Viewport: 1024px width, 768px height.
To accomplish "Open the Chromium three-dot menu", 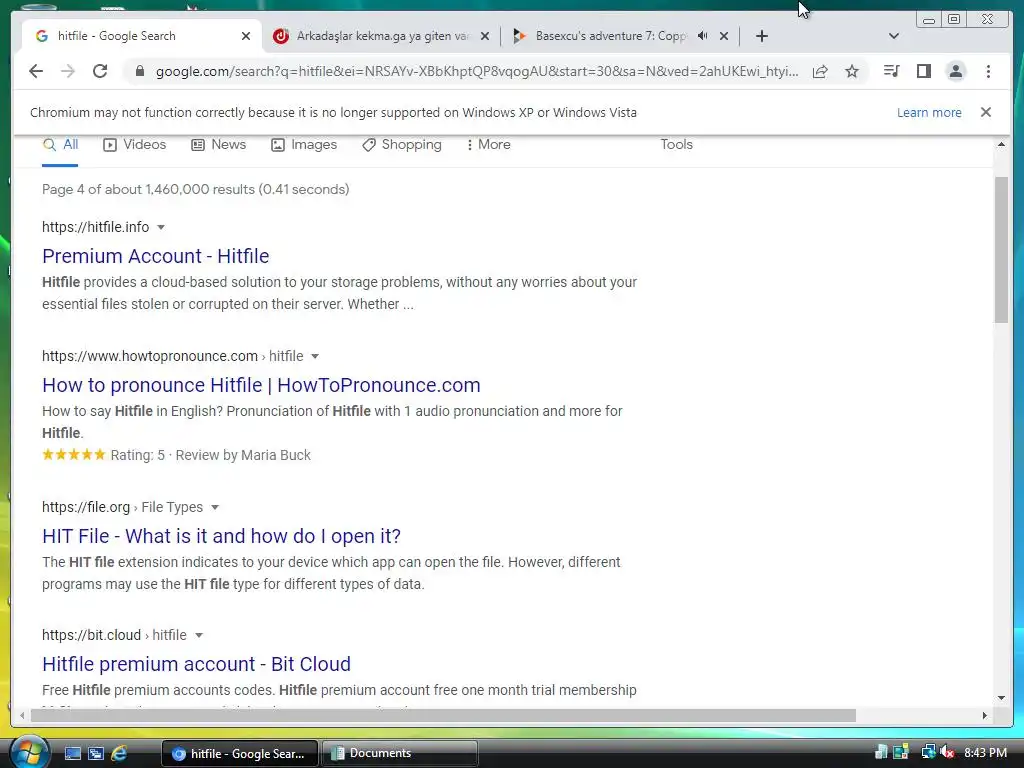I will point(988,71).
